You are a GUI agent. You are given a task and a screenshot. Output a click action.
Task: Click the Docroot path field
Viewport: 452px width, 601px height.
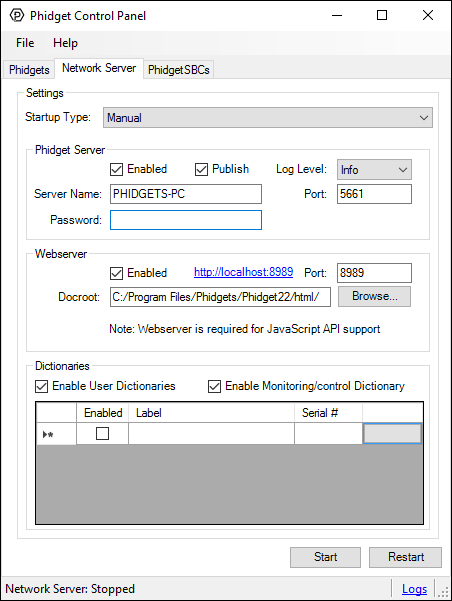coord(220,297)
